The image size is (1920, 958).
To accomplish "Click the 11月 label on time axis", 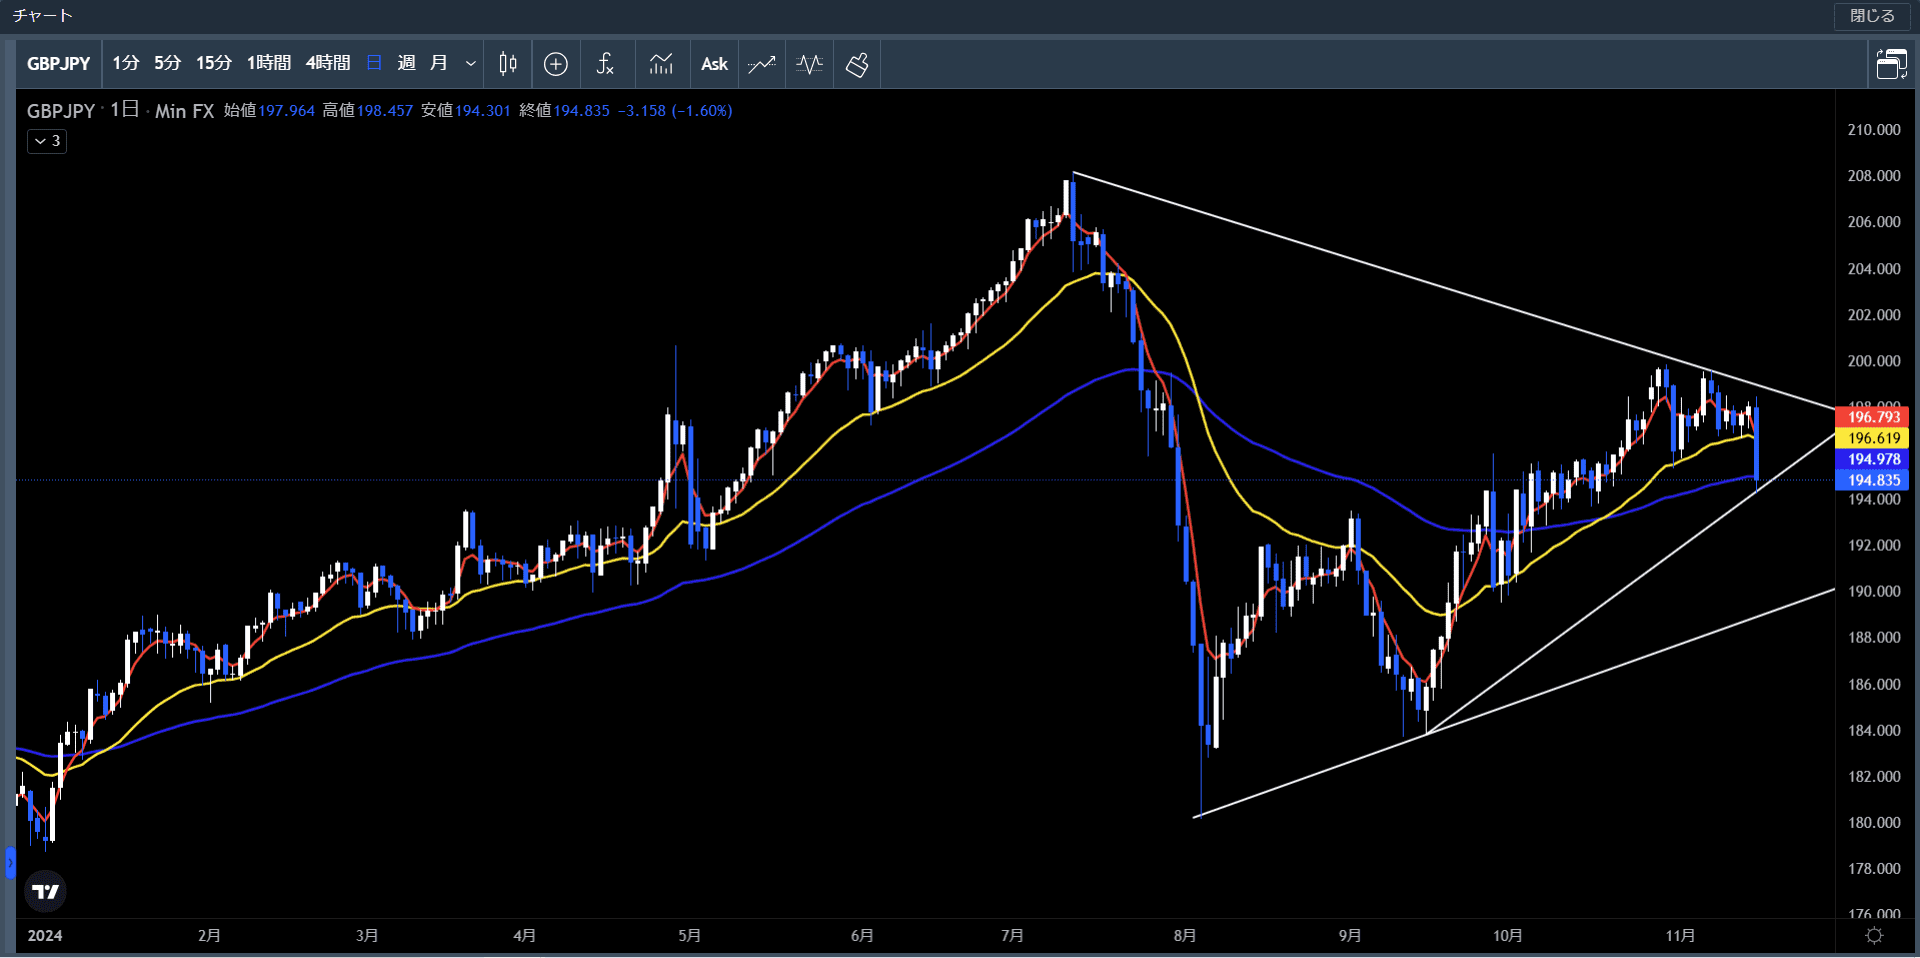I will [x=1680, y=935].
